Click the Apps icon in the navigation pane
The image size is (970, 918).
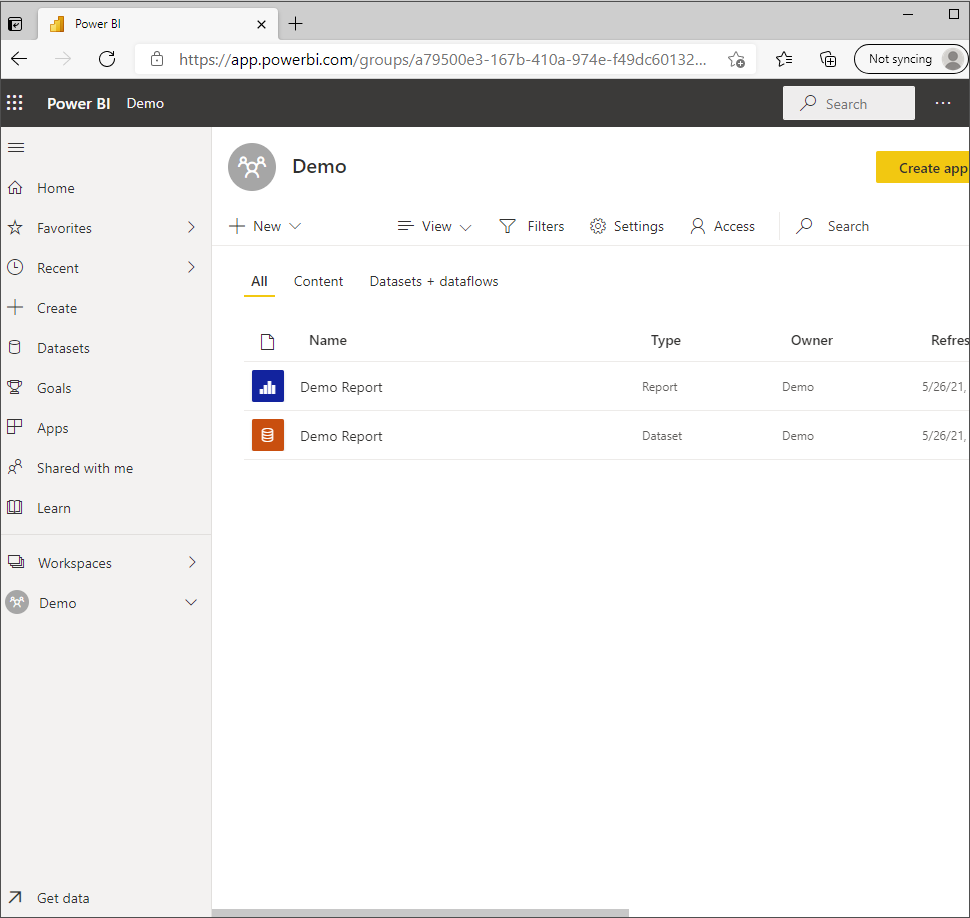pyautogui.click(x=15, y=427)
